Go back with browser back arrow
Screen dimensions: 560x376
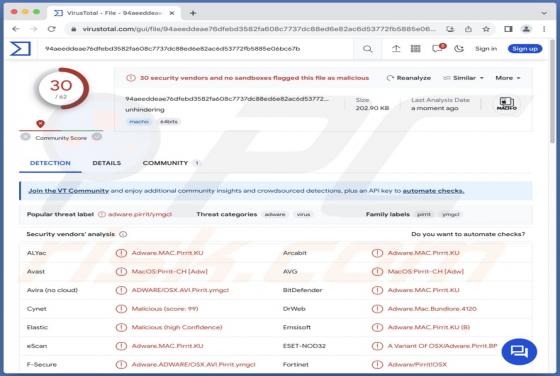(x=16, y=29)
